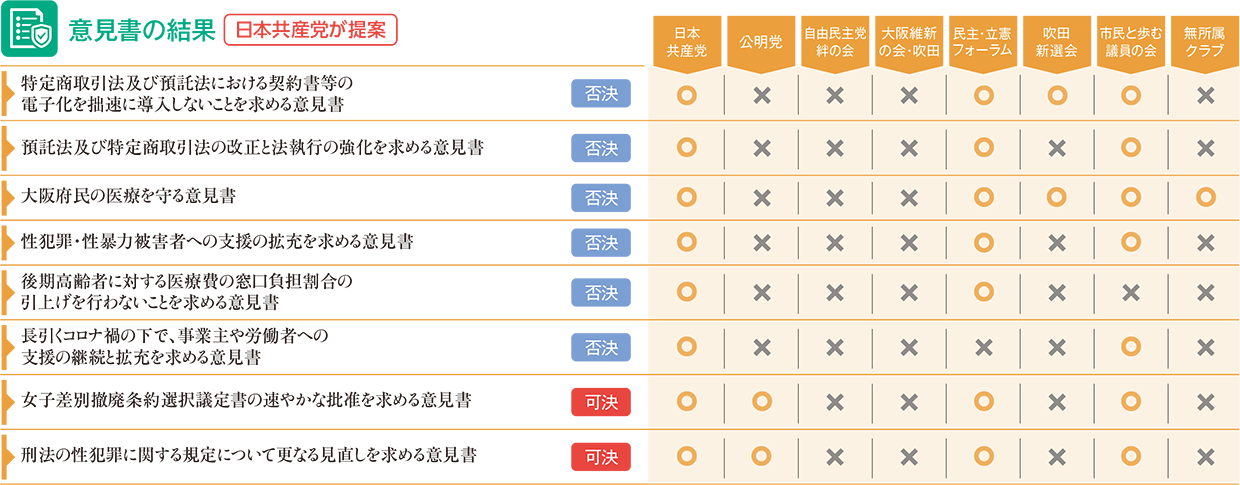Click 日本共産党 circle mark in 預託法及び特定商取引法の改正 row
Viewport: 1240px width, 485px height.
[687, 147]
